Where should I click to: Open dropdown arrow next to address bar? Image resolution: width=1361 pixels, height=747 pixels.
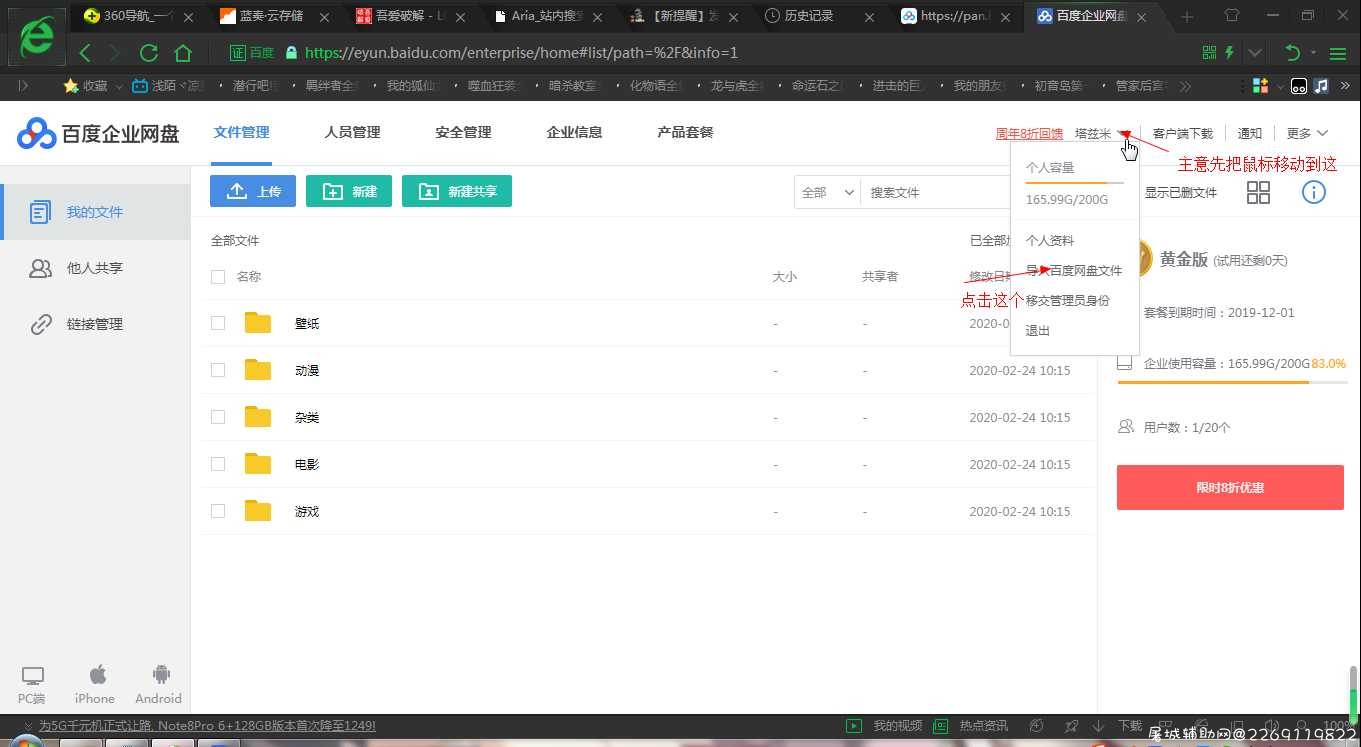[1255, 53]
